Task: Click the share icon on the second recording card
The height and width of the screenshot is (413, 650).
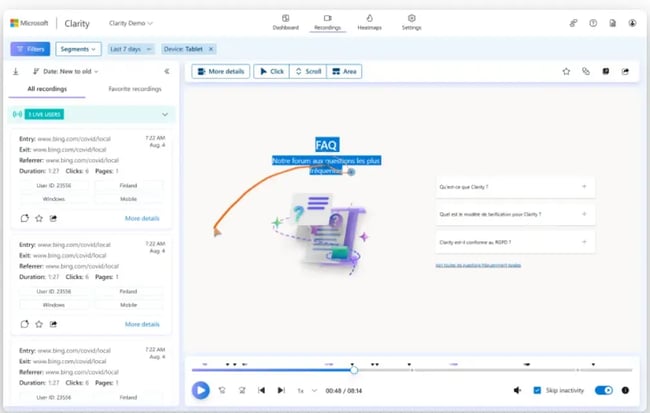Action: pos(53,324)
